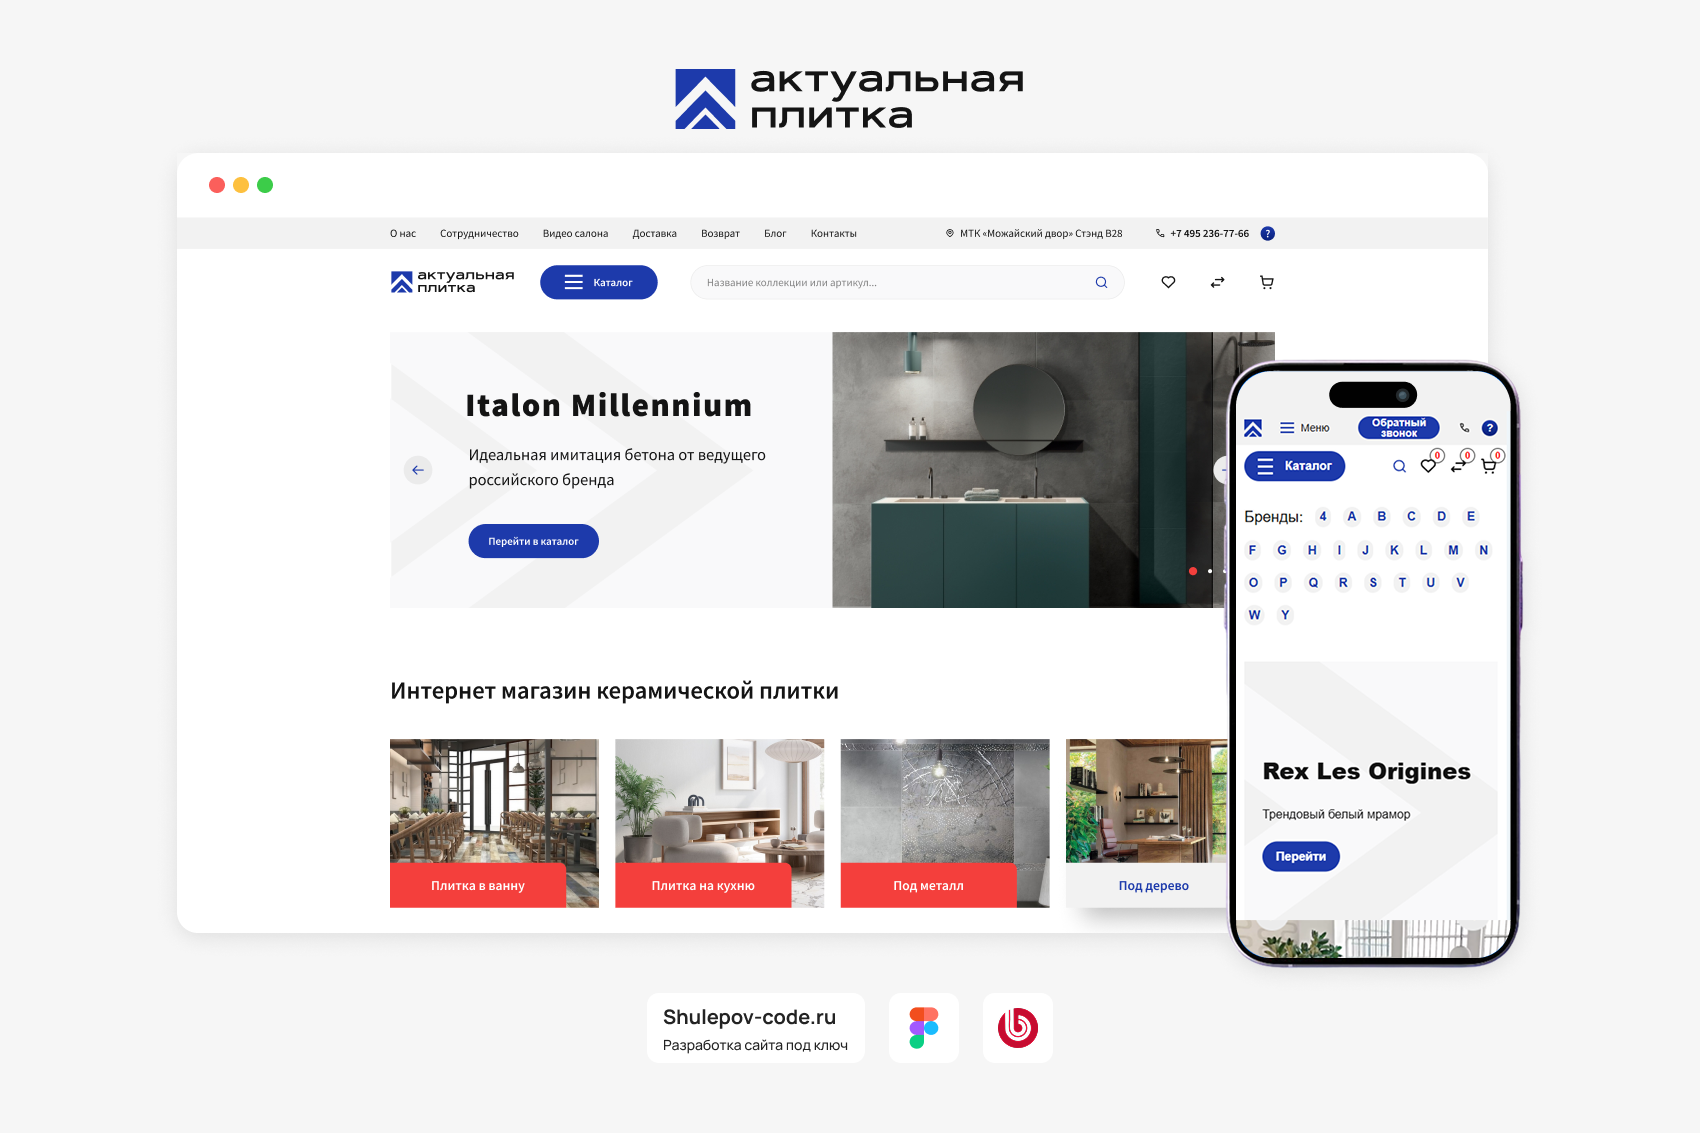Tap the help question icon on the mobile screen
The height and width of the screenshot is (1133, 1700).
(1490, 428)
